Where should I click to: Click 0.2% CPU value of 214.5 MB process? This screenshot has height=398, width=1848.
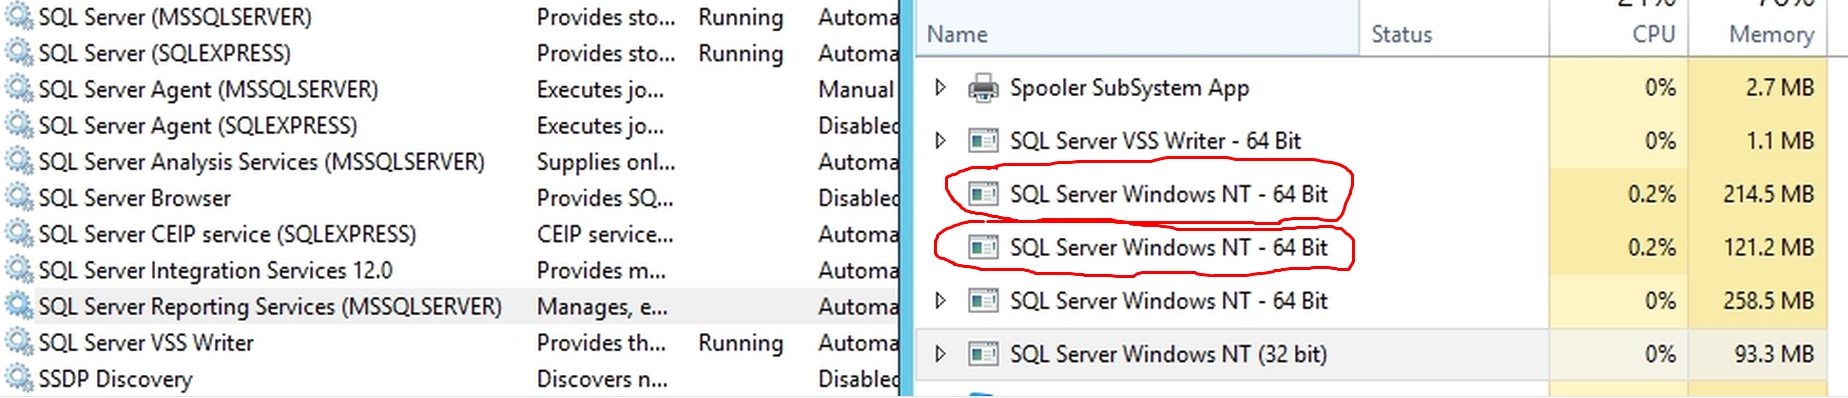pyautogui.click(x=1651, y=194)
